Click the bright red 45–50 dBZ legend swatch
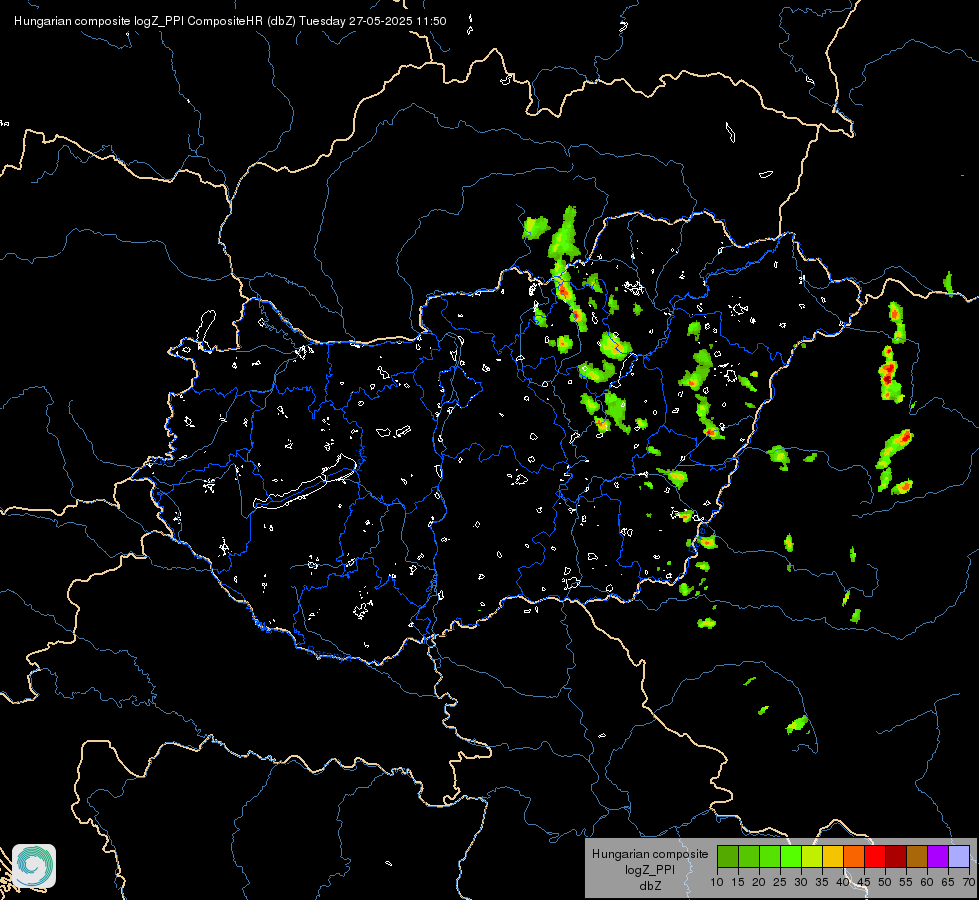979x900 pixels. (875, 856)
